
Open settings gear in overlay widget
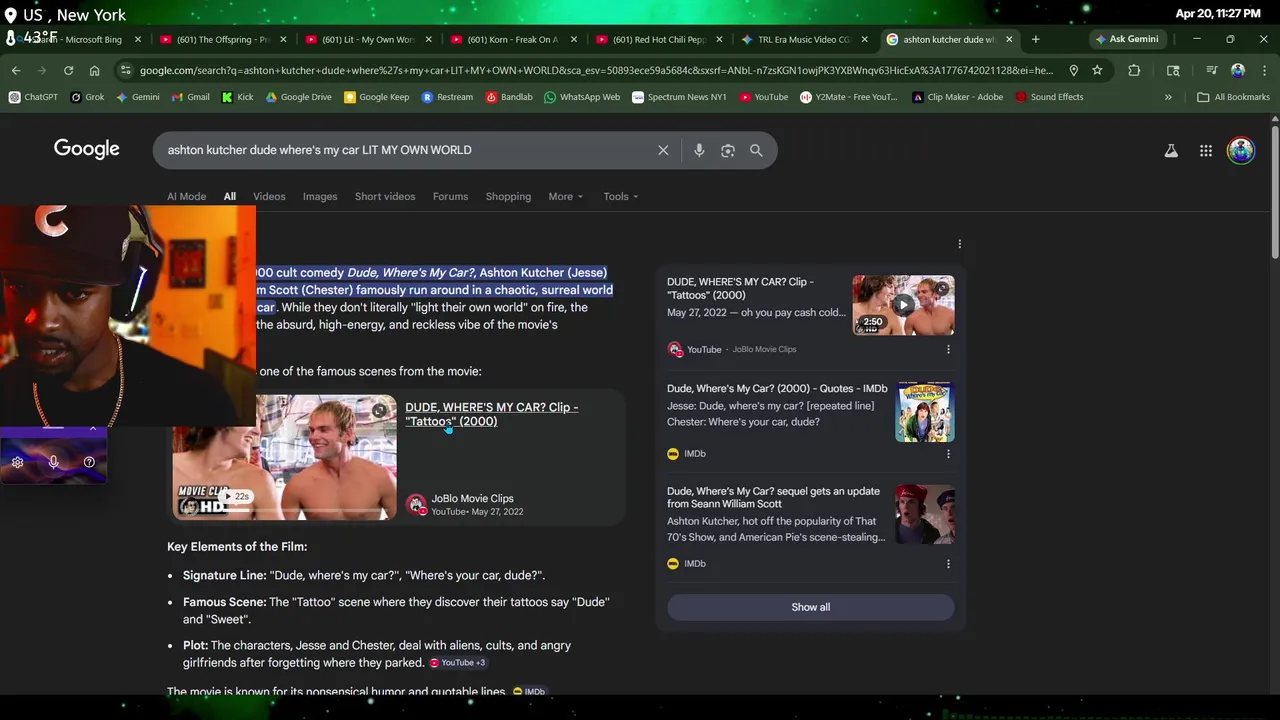point(17,462)
